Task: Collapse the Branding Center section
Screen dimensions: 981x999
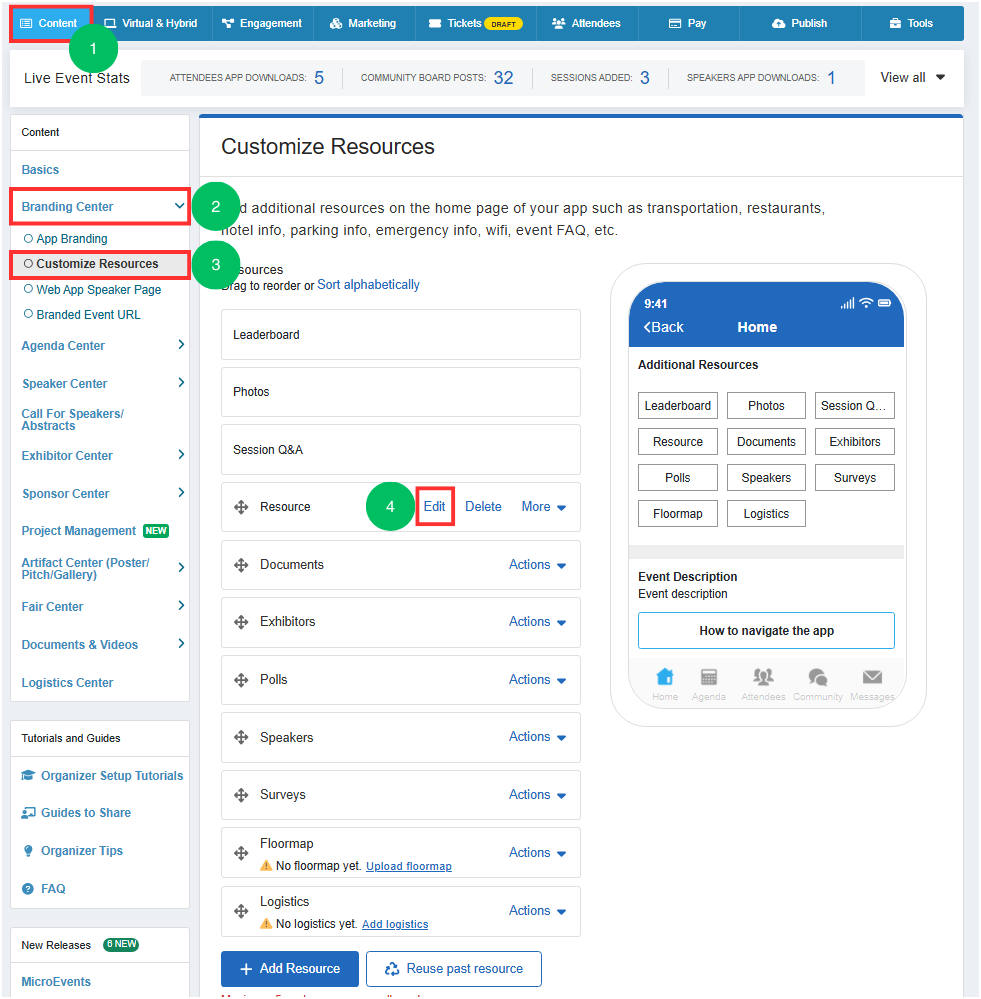Action: tap(179, 206)
